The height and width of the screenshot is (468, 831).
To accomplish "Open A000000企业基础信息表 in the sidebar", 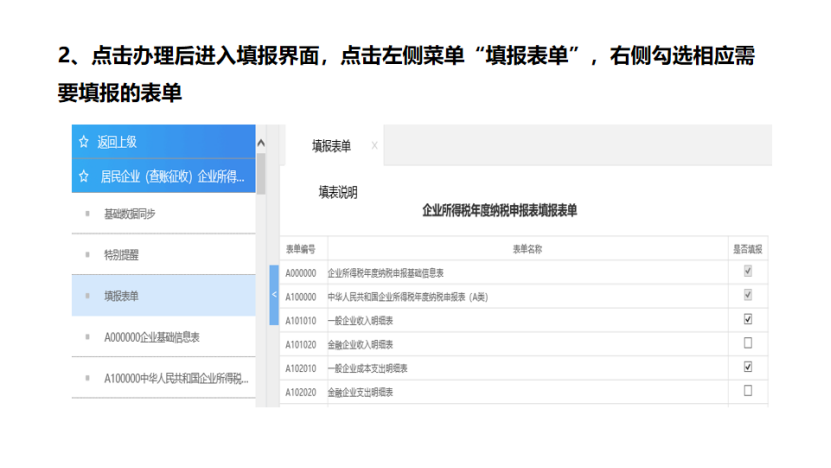I will pyautogui.click(x=152, y=337).
